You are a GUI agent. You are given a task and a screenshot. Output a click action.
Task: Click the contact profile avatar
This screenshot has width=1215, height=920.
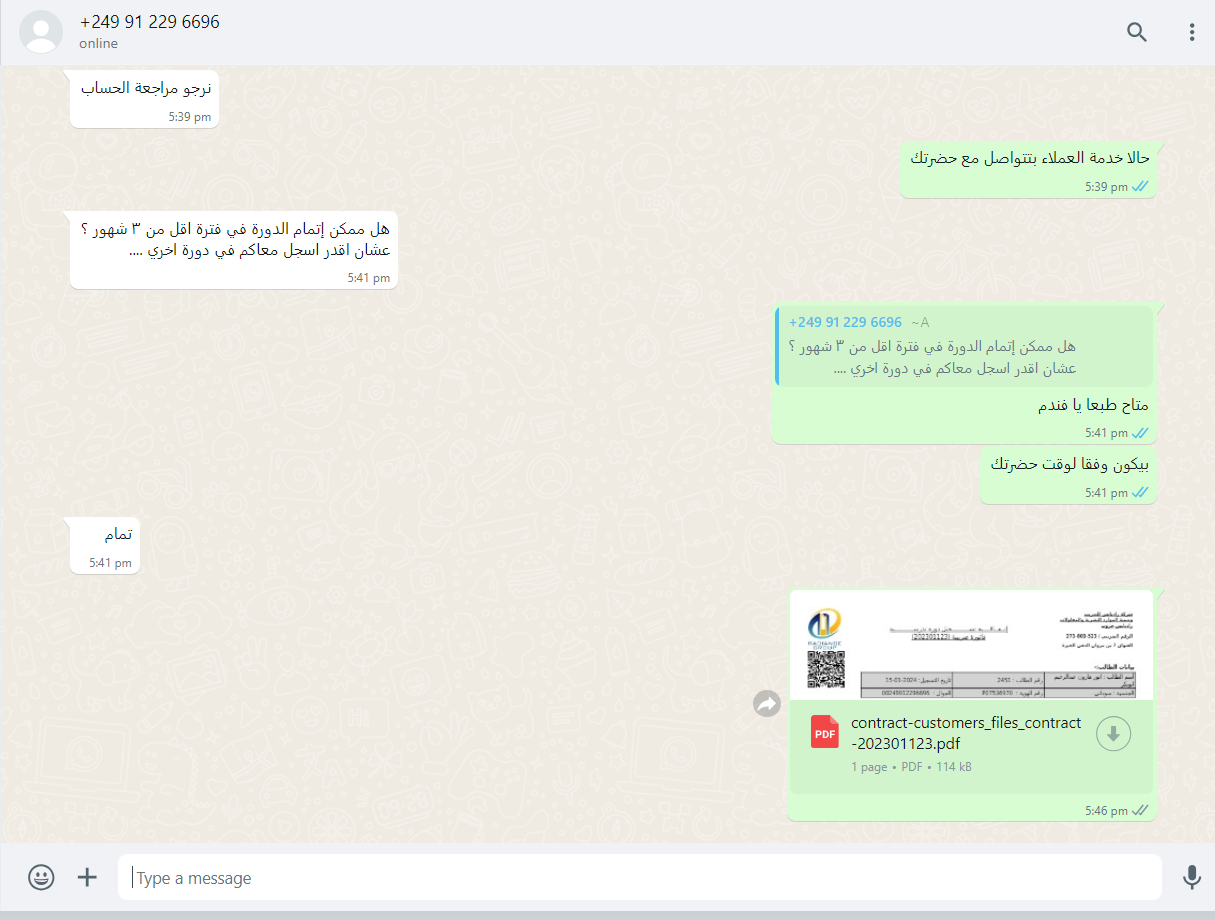(41, 32)
